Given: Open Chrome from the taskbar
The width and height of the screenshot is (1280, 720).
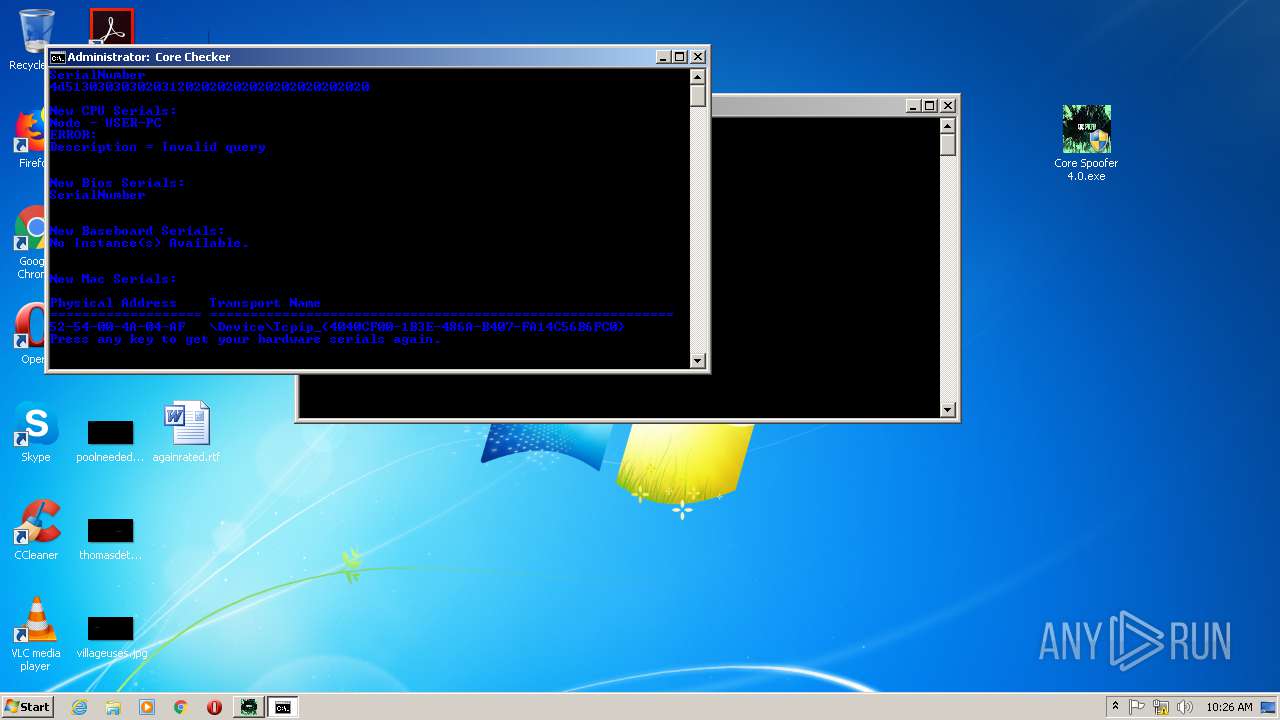Looking at the screenshot, I should [181, 707].
